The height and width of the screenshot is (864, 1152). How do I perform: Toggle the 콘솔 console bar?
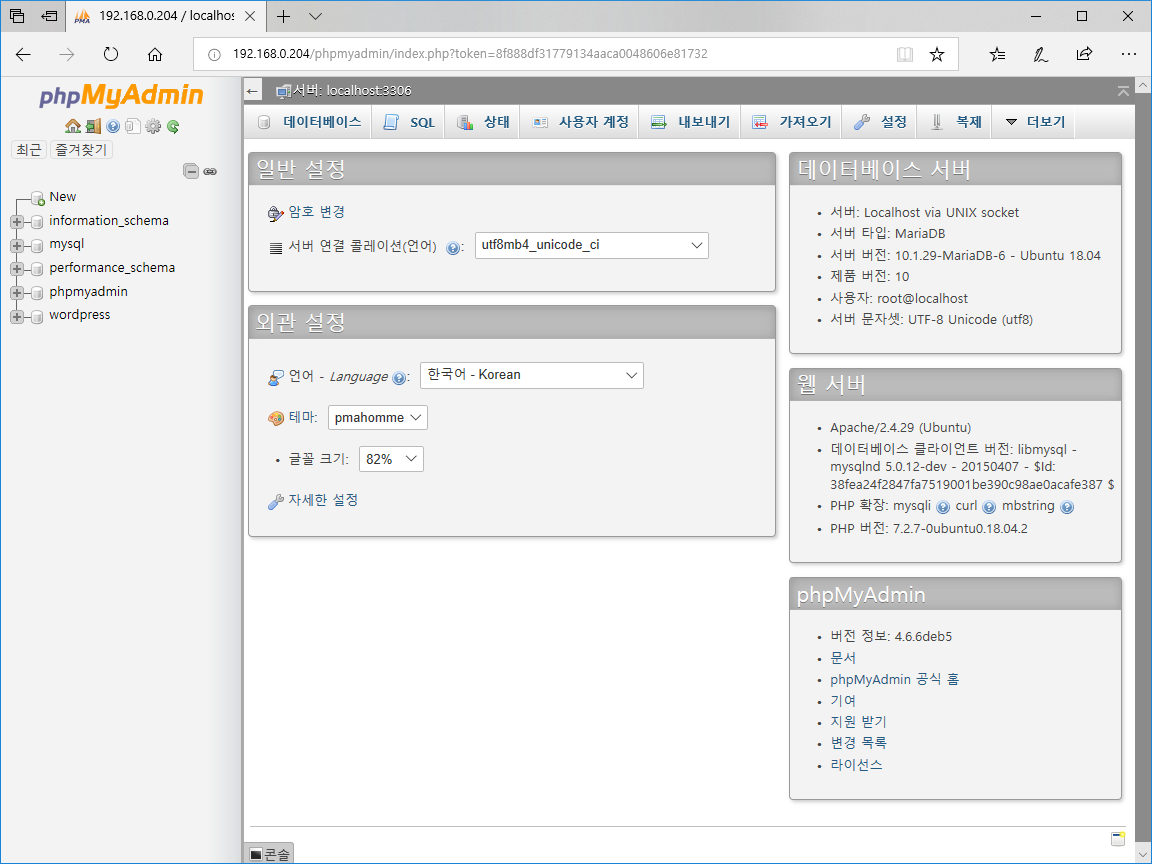[x=269, y=854]
